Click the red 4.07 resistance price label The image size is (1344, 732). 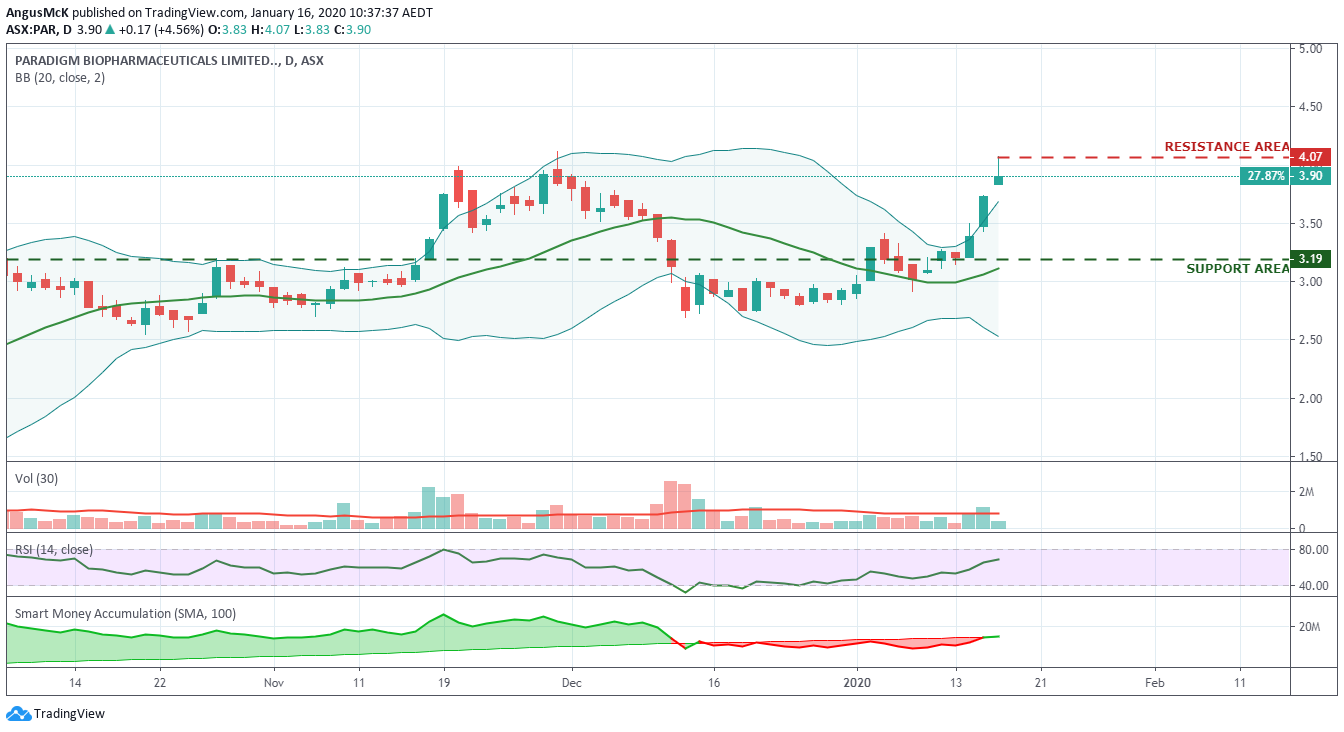[x=1310, y=157]
